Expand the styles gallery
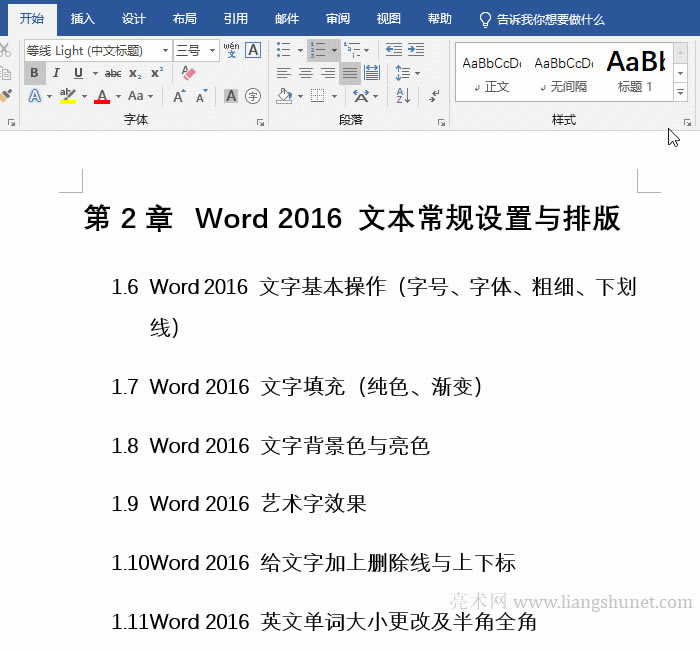The height and width of the screenshot is (650, 700). click(681, 92)
